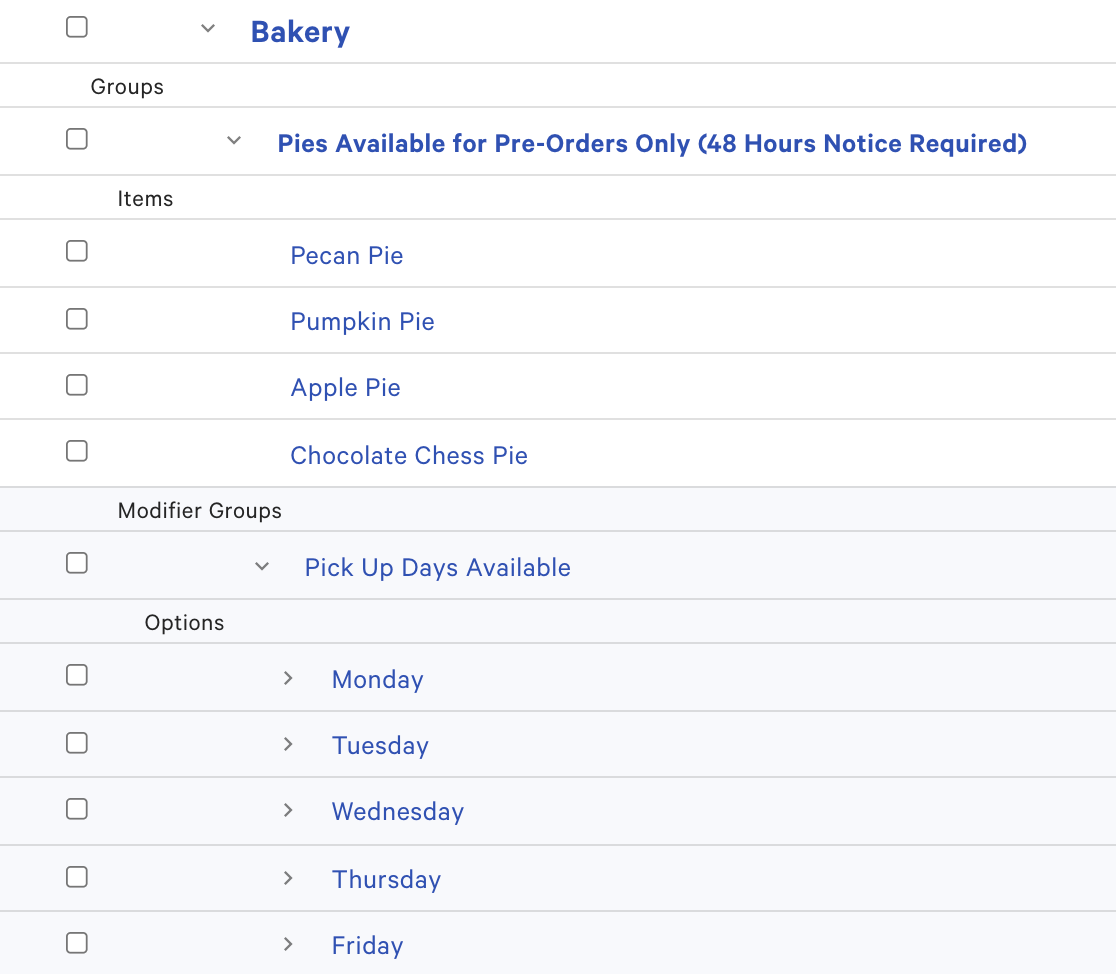Select the Bakery category checkbox

pyautogui.click(x=77, y=27)
